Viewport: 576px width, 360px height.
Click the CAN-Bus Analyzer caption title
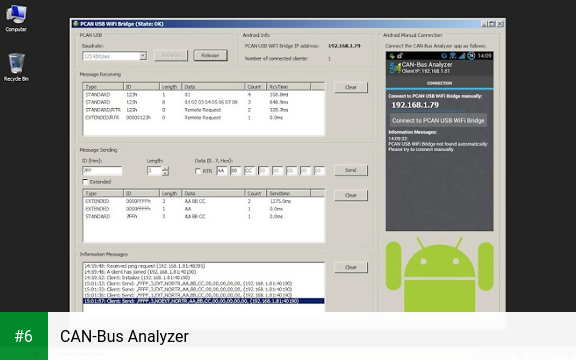point(125,336)
